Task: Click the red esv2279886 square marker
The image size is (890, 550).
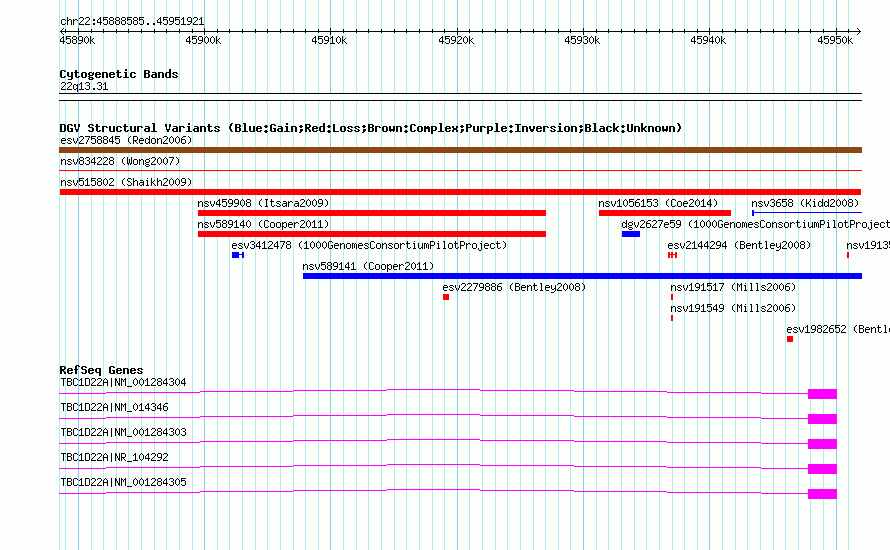Action: (446, 297)
